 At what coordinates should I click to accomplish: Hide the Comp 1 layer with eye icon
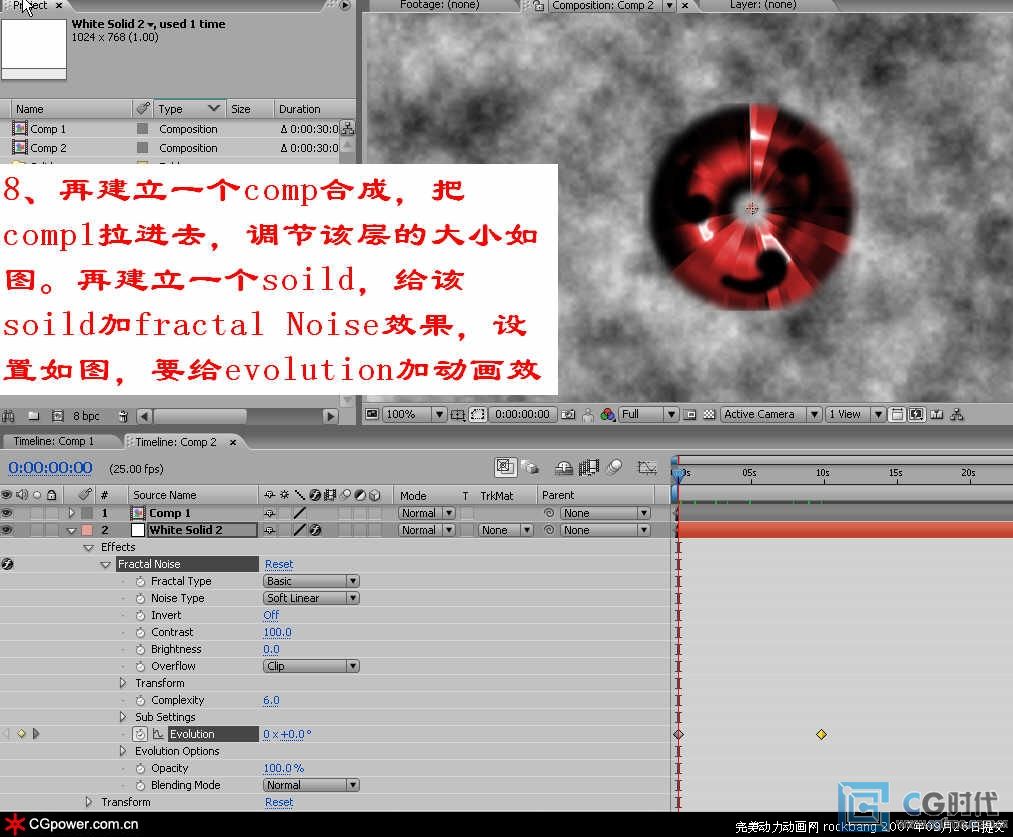point(7,513)
